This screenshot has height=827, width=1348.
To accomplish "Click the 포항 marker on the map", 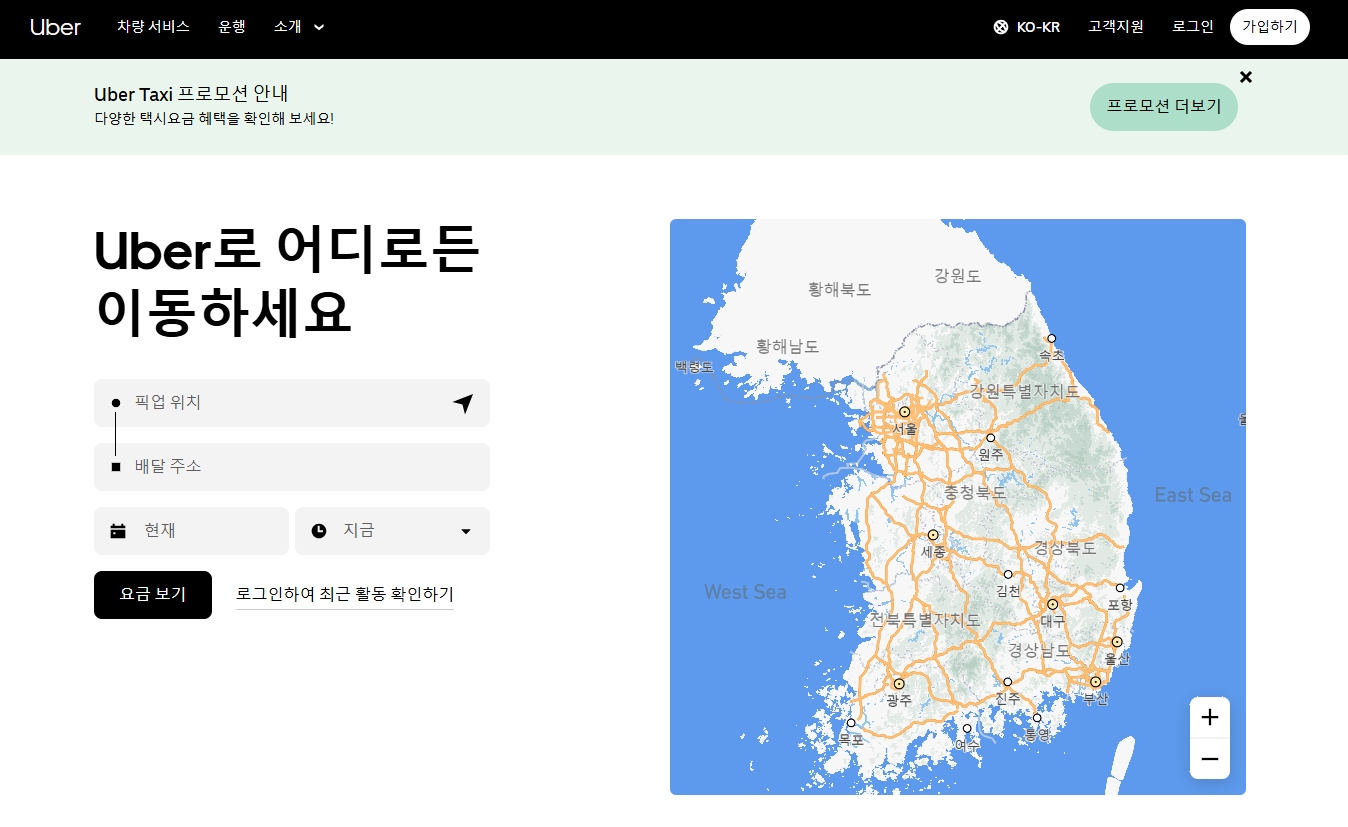I will [1120, 588].
